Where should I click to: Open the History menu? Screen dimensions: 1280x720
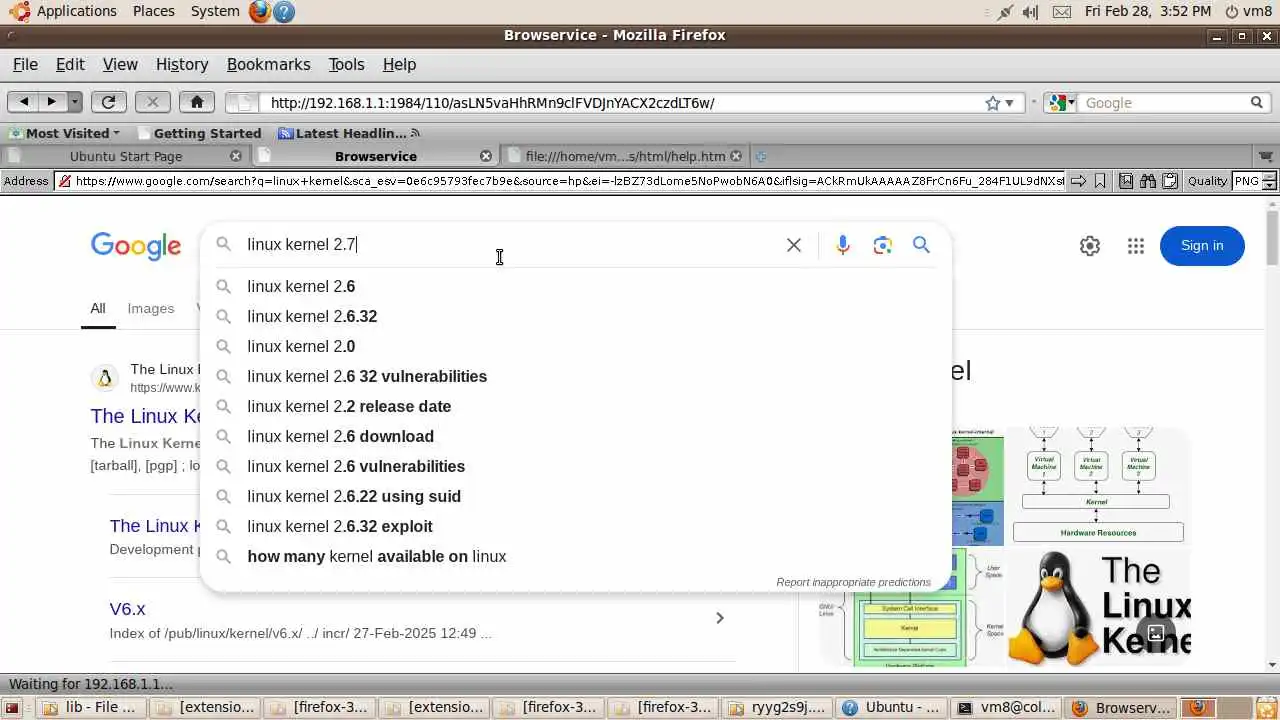pos(182,64)
